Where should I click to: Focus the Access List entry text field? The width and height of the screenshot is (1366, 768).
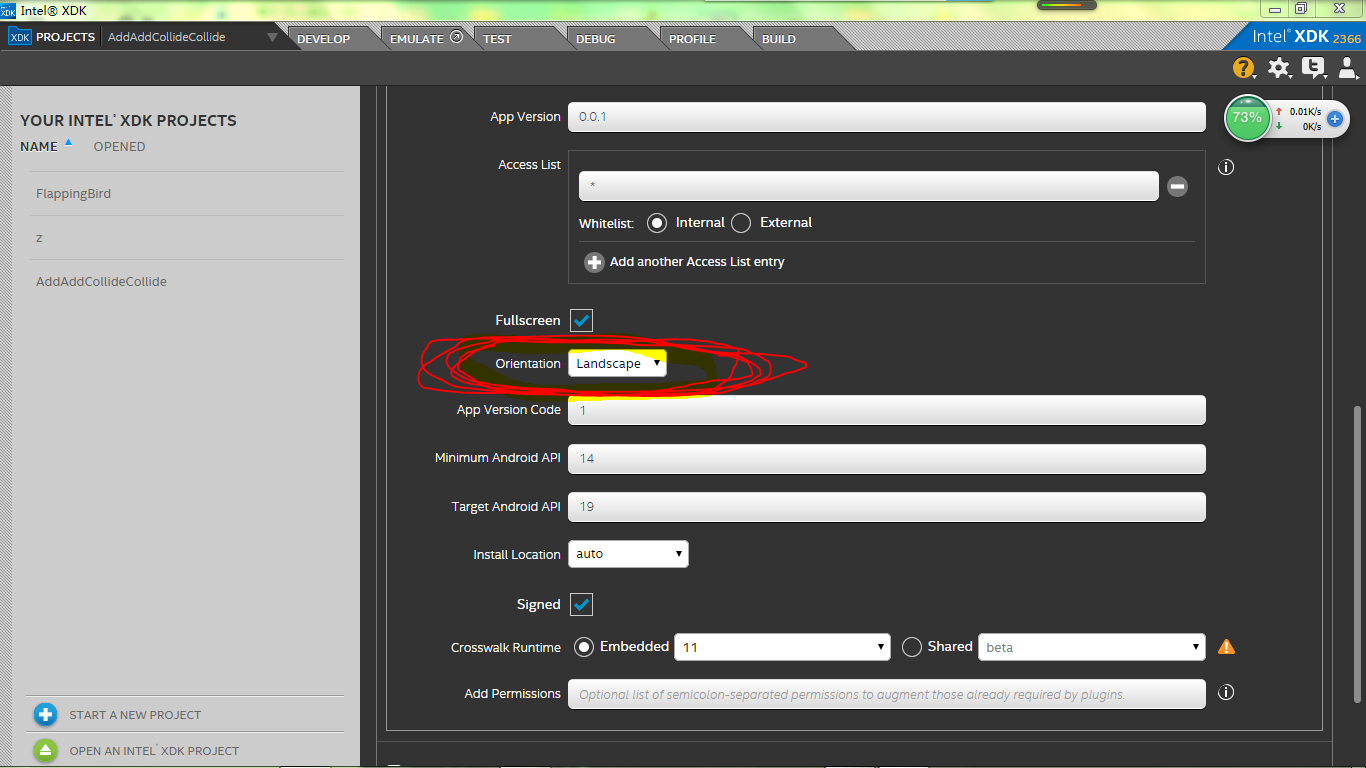tap(869, 186)
